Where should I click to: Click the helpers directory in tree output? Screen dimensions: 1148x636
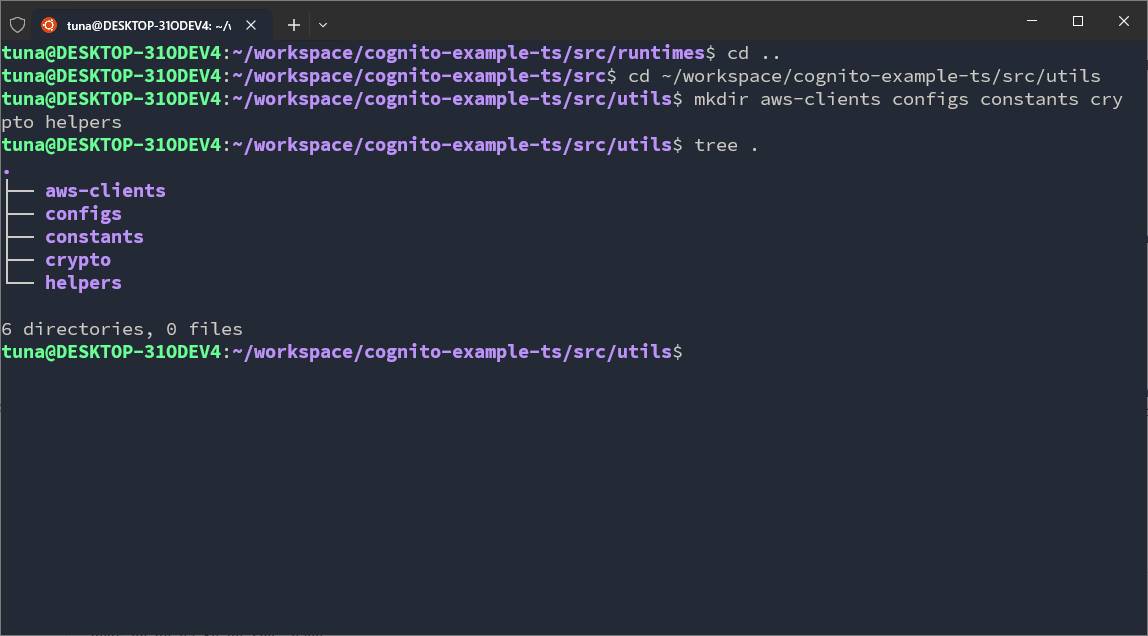coord(83,283)
